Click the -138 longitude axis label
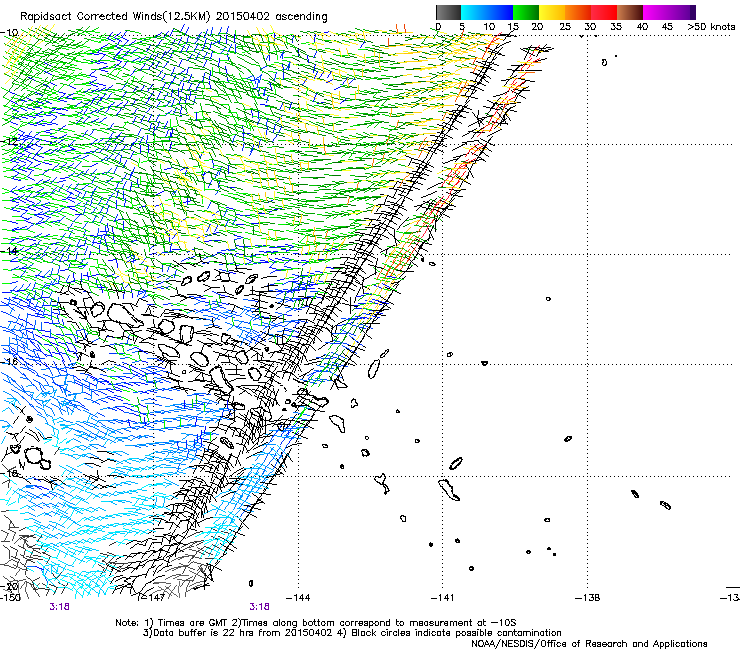This screenshot has width=740, height=650. [x=588, y=598]
